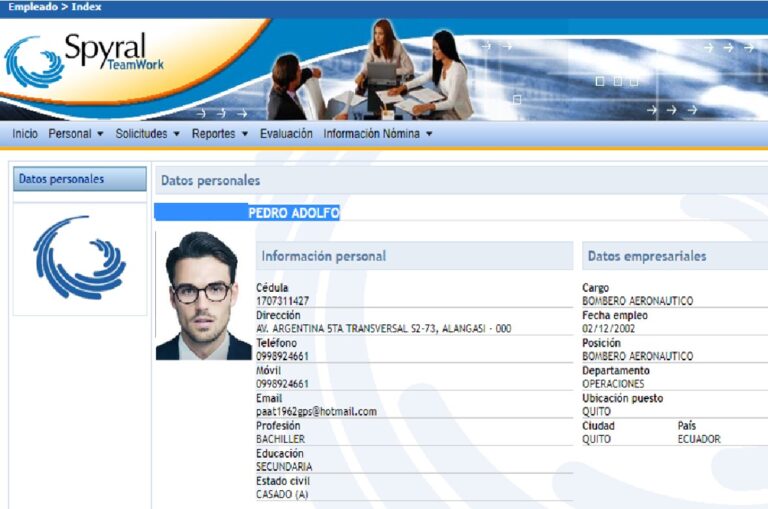
Task: Expand the Información Nómina dropdown
Action: tap(377, 133)
